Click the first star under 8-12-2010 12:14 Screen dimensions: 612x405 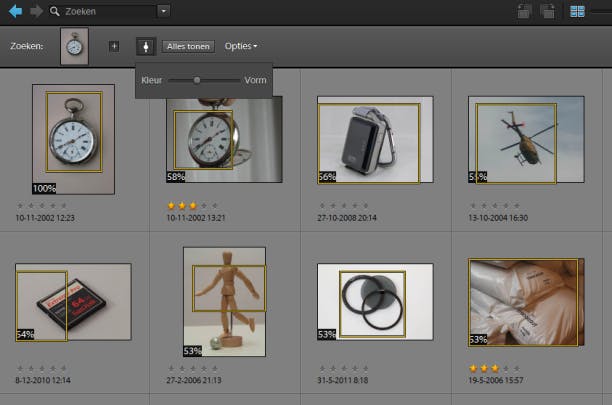tap(20, 368)
